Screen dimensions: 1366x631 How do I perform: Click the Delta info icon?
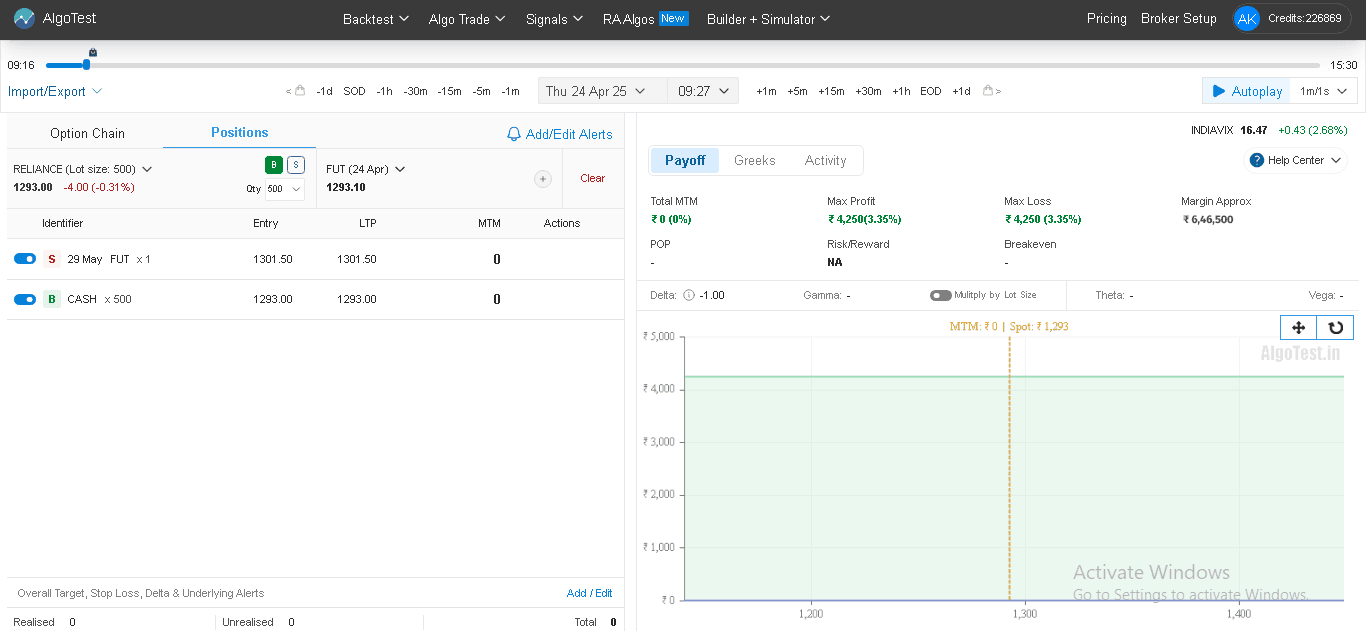(688, 296)
